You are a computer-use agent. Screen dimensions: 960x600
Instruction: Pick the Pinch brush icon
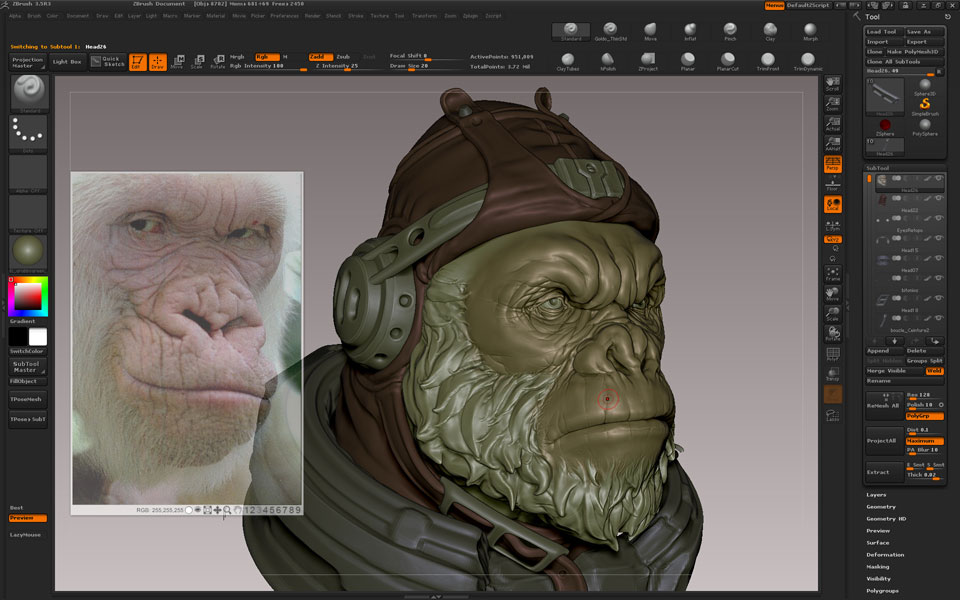(730, 29)
